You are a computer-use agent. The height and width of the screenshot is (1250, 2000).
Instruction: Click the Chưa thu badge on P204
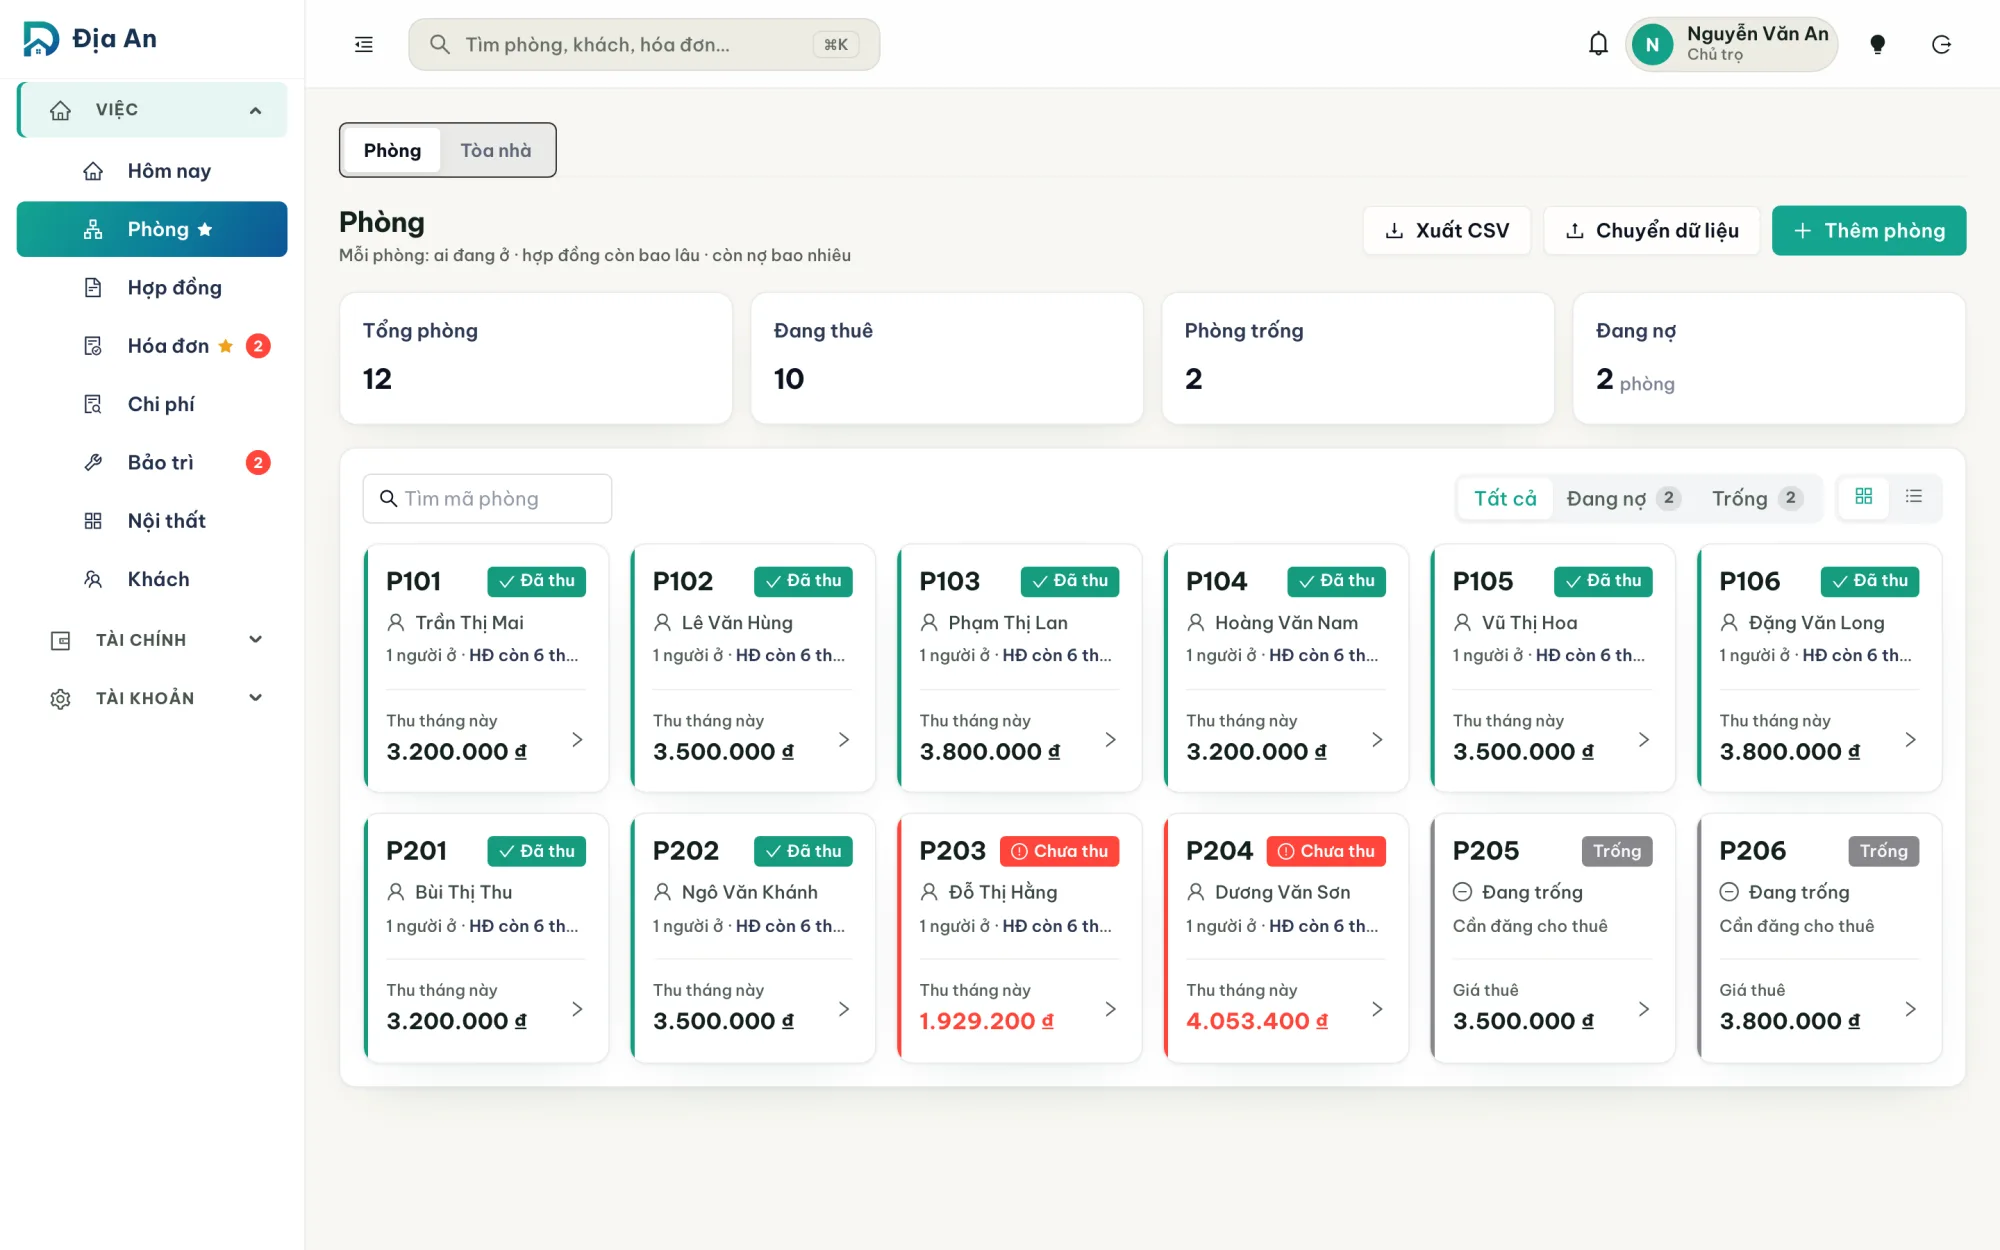pos(1326,851)
